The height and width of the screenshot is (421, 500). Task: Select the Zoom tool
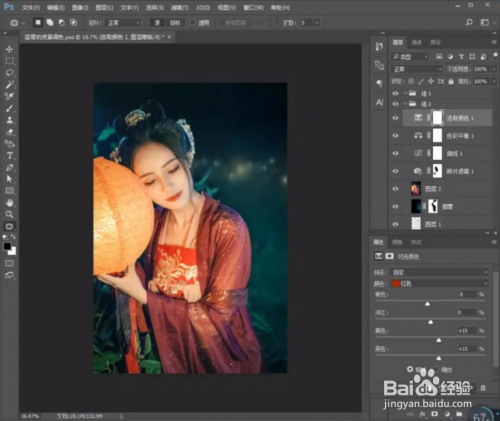coord(9,214)
